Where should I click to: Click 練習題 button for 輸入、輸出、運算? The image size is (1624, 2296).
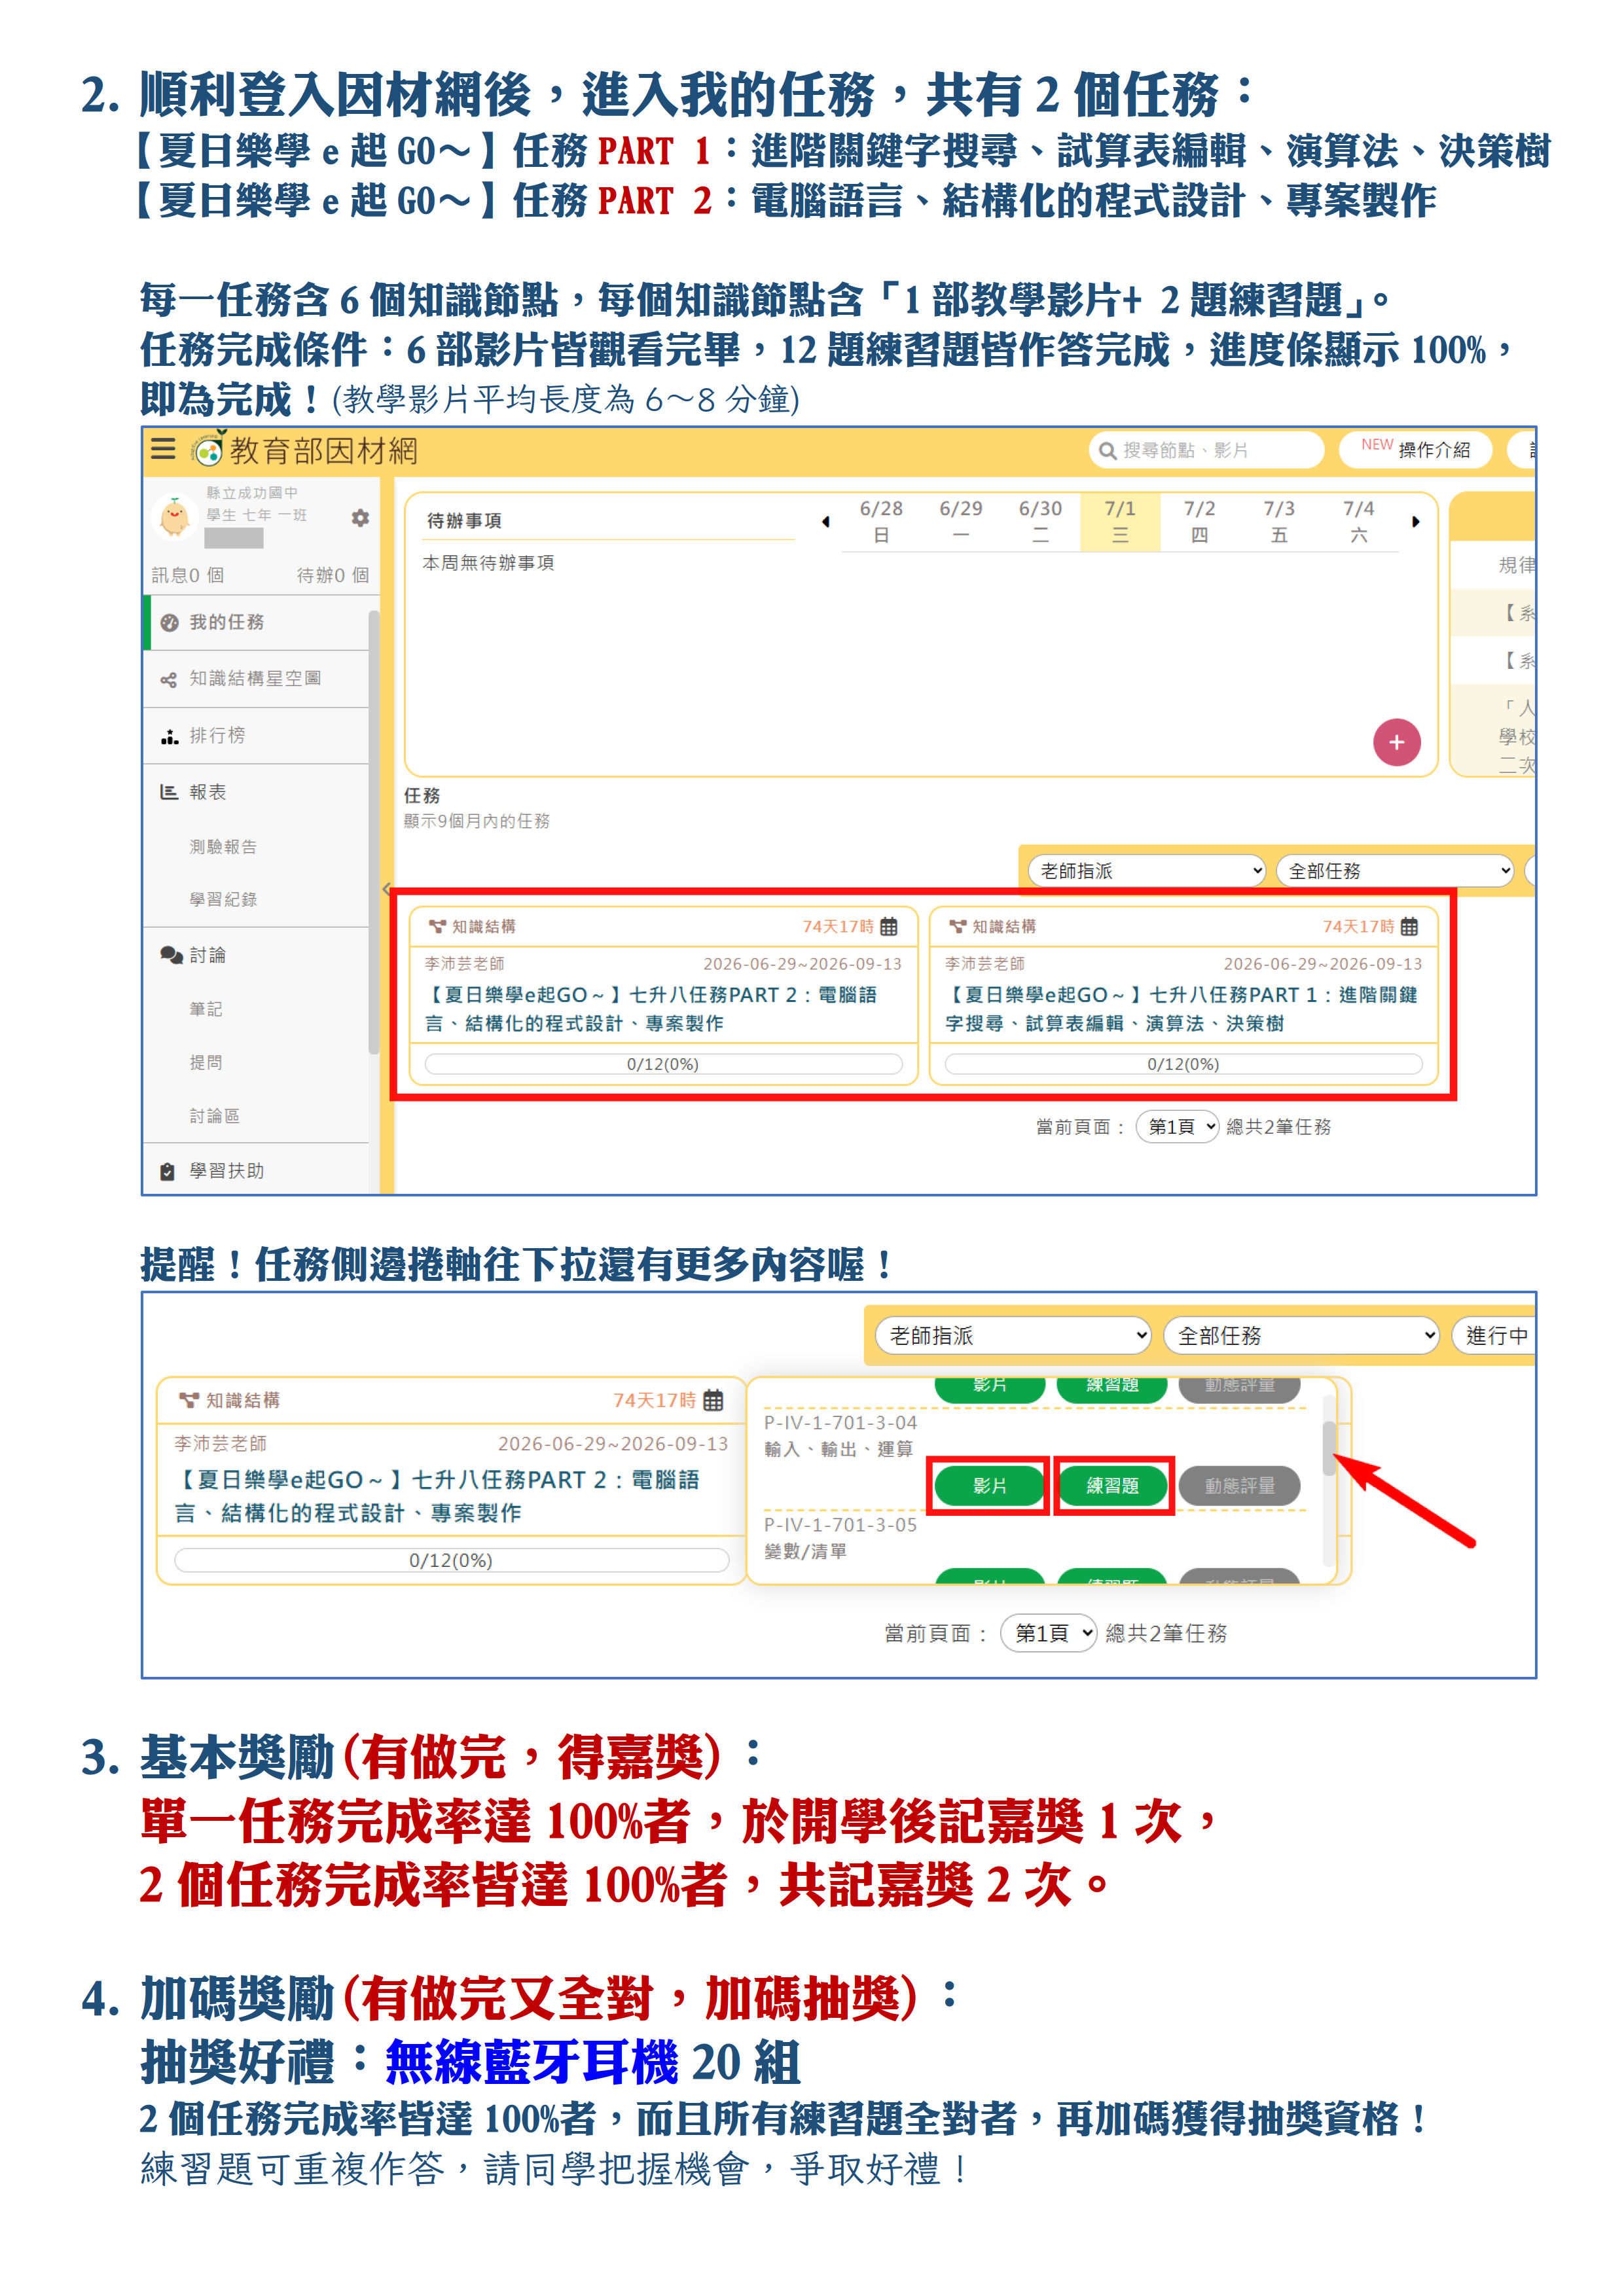(1112, 1486)
